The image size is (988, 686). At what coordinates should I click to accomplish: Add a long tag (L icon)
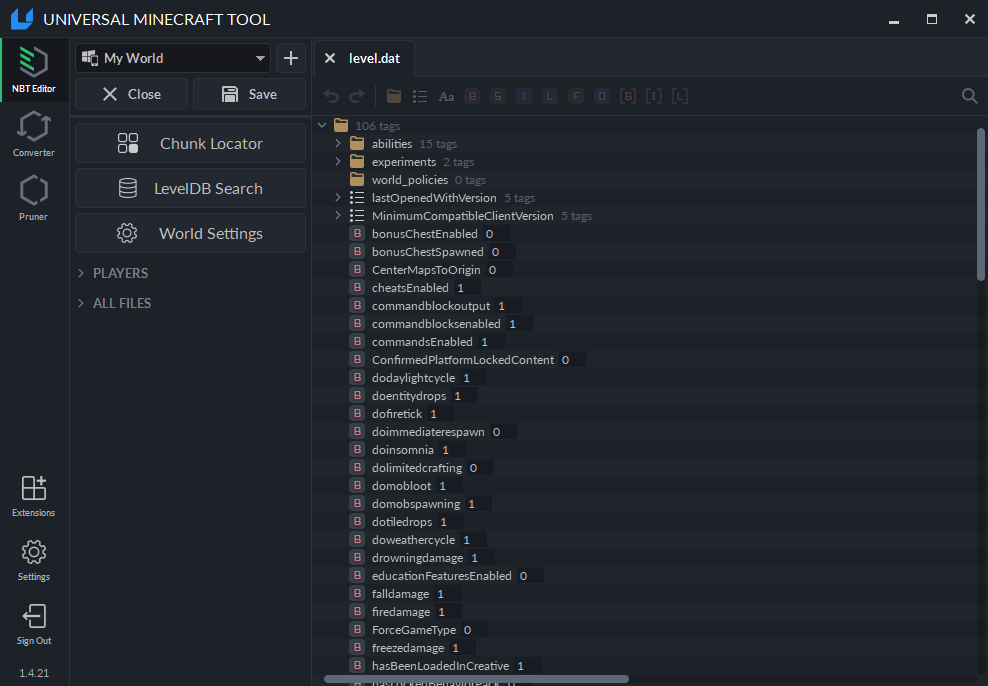(x=549, y=96)
